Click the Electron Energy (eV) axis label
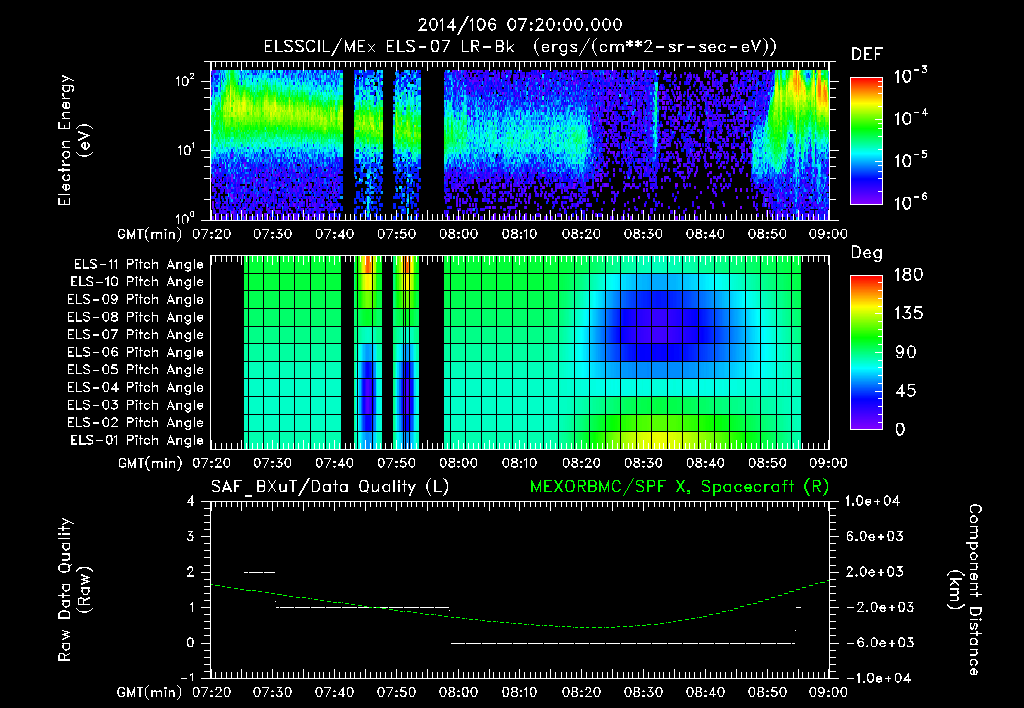Image resolution: width=1024 pixels, height=708 pixels. 74,140
